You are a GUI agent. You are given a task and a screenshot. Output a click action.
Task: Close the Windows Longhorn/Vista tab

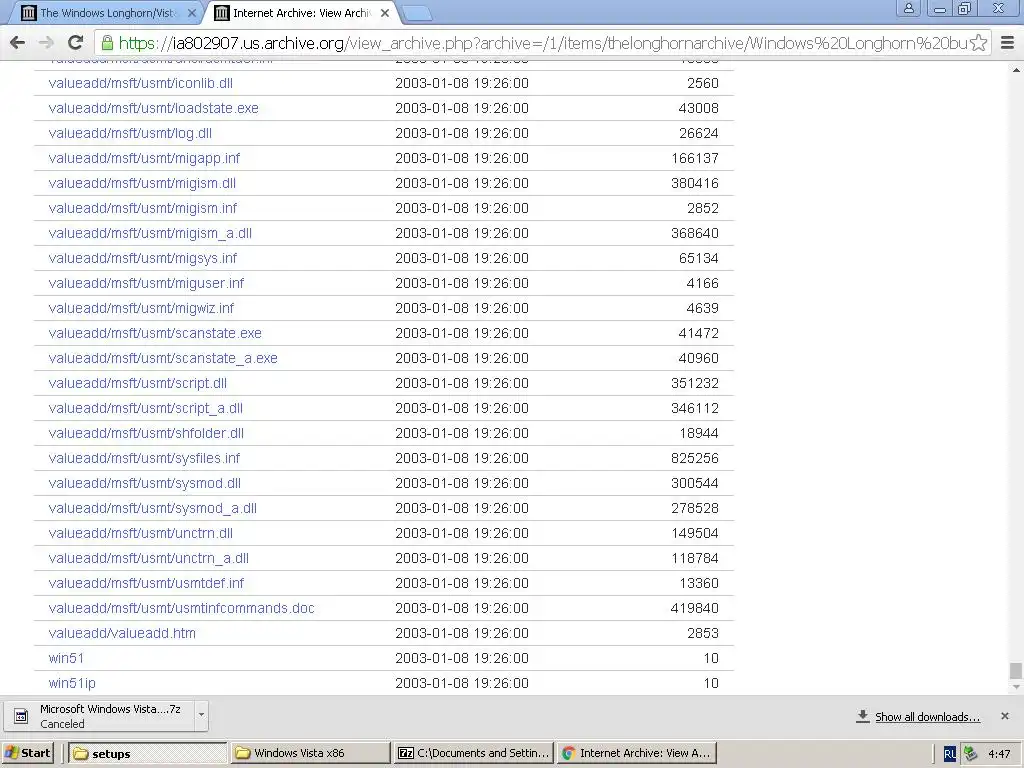pyautogui.click(x=191, y=13)
